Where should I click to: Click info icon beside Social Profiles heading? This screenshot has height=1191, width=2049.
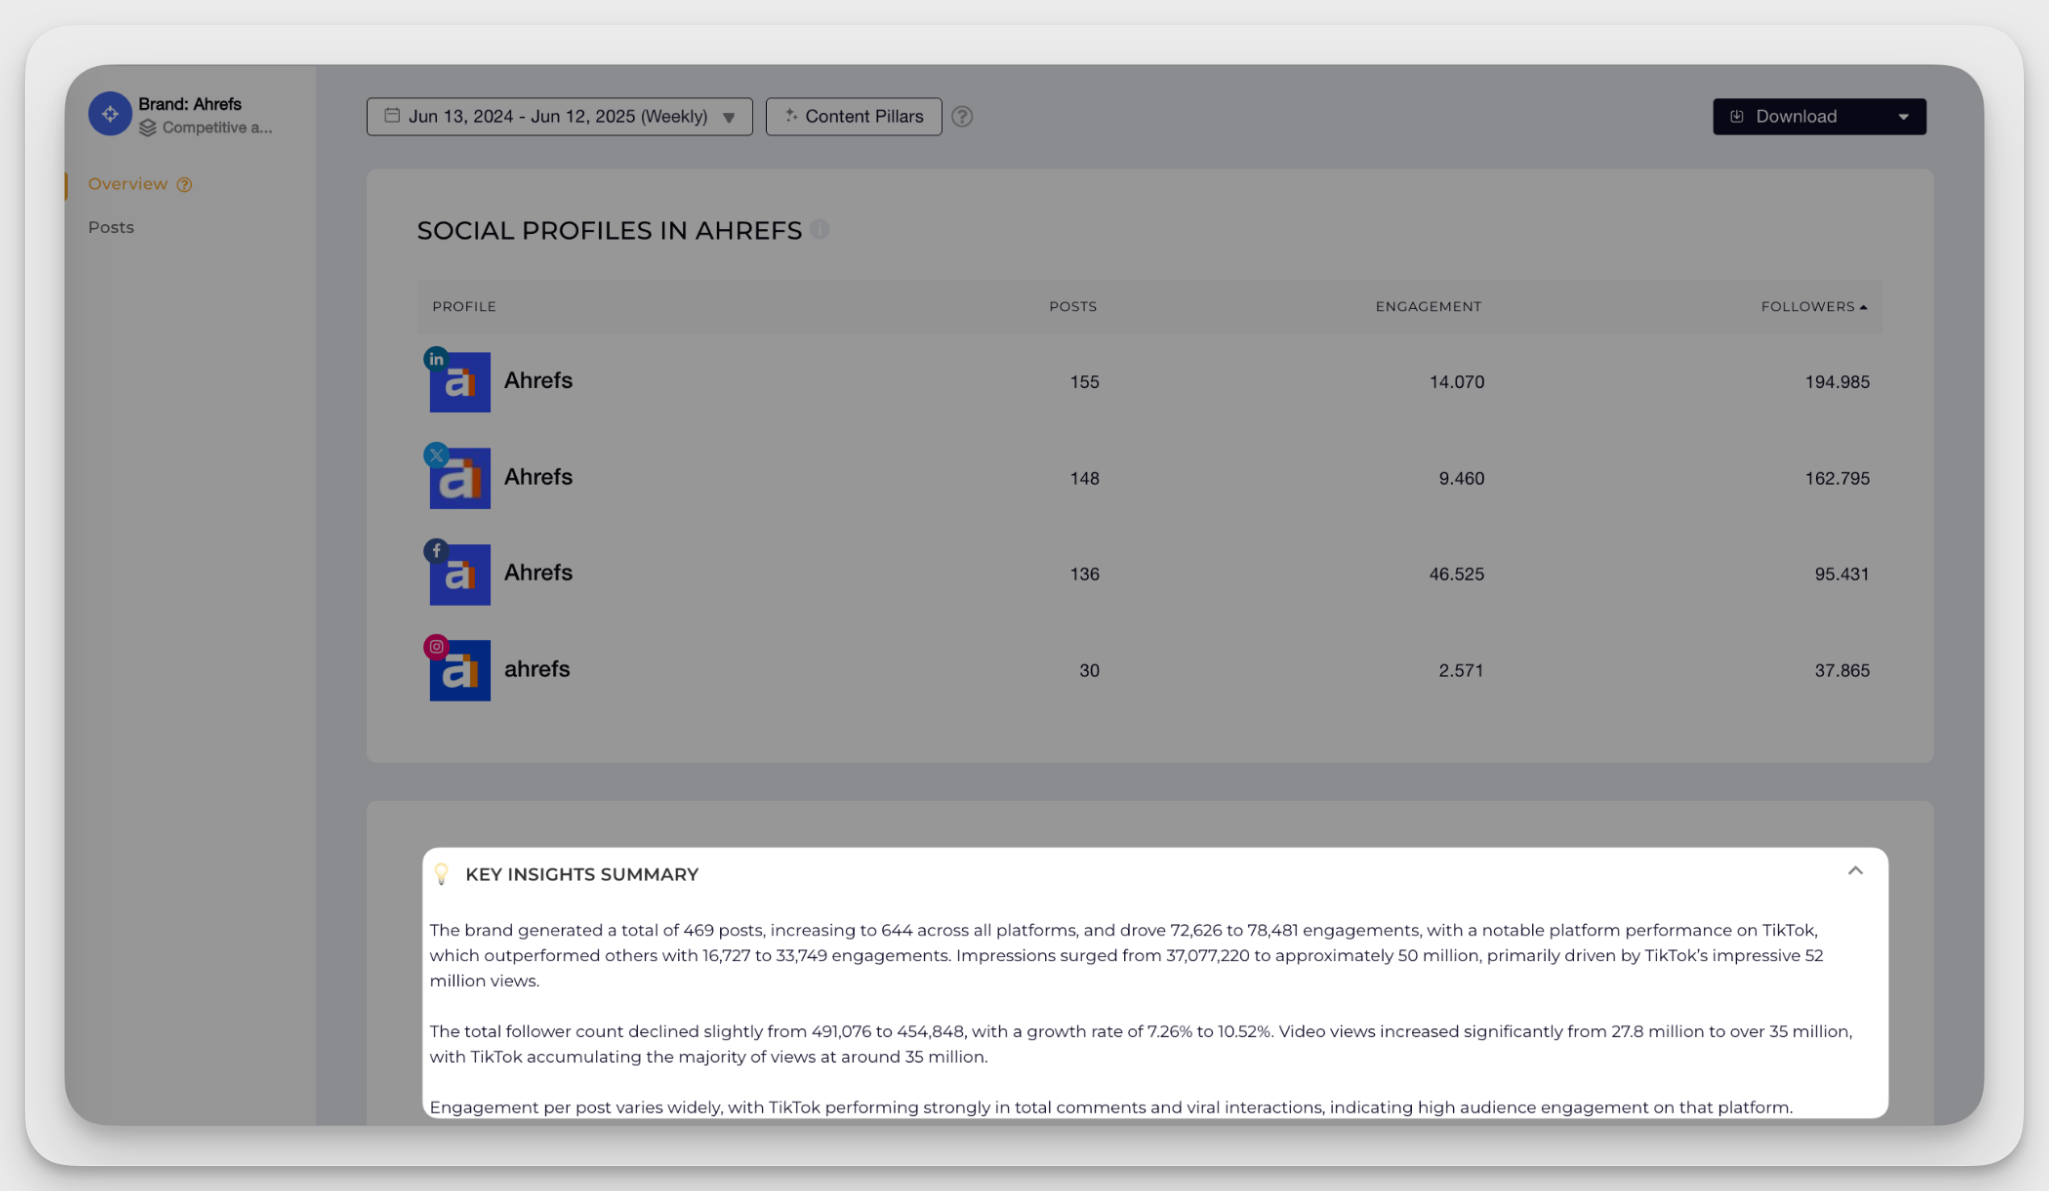pos(820,230)
